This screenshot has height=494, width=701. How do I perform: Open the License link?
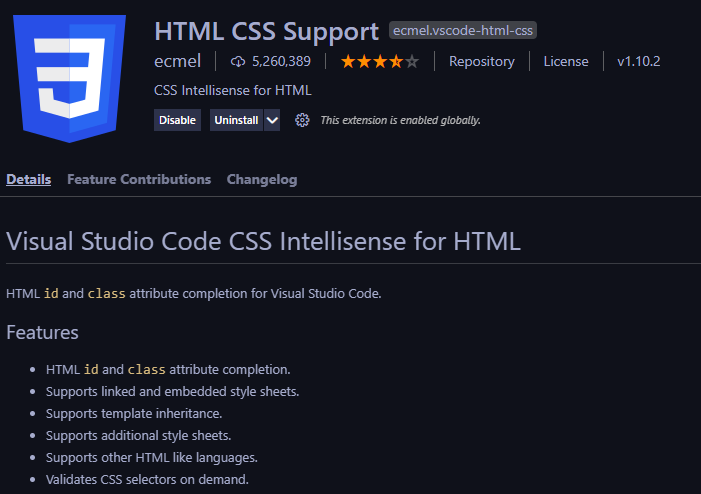[566, 61]
